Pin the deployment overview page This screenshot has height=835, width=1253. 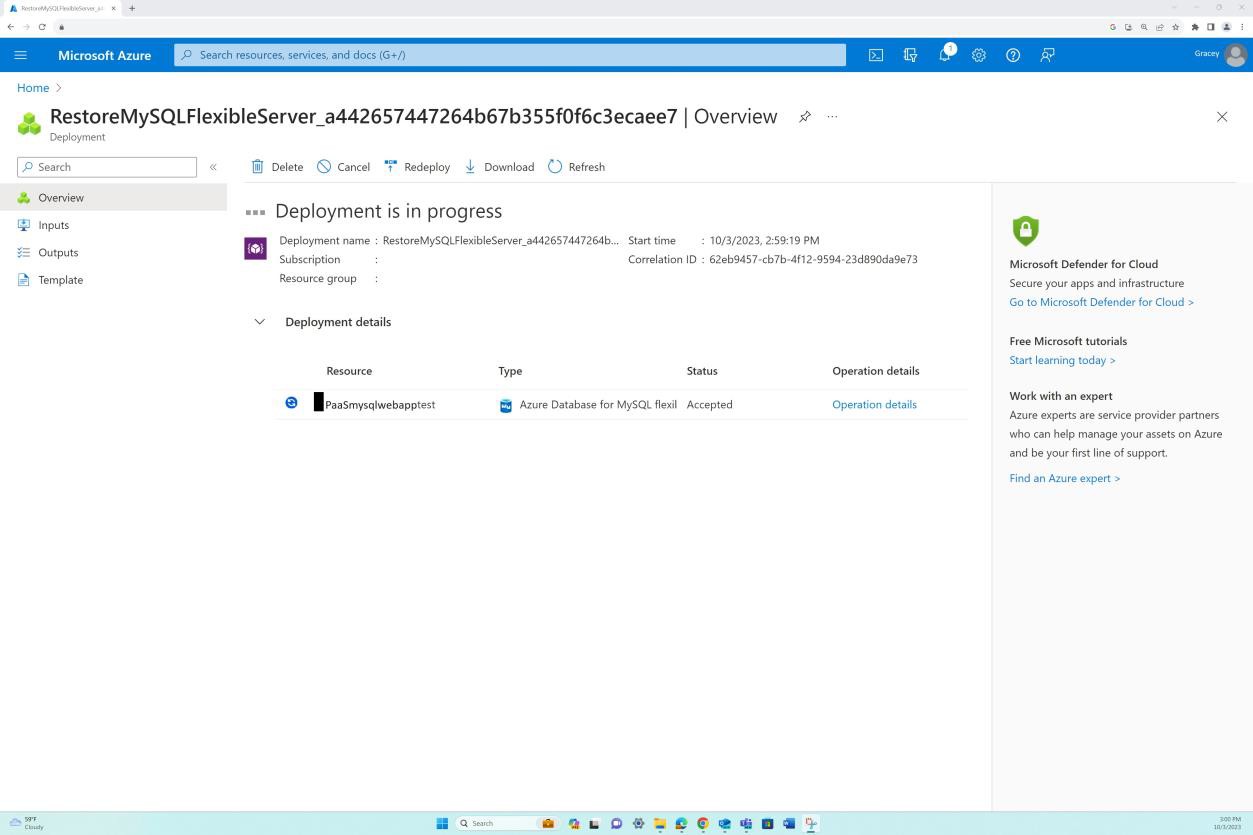pos(805,117)
